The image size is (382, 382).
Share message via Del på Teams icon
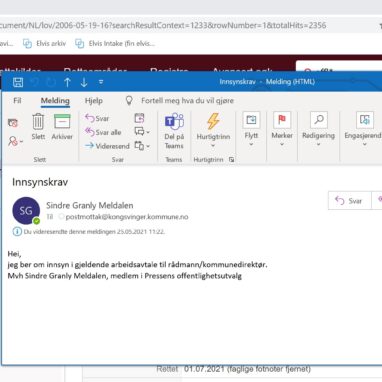tap(174, 131)
